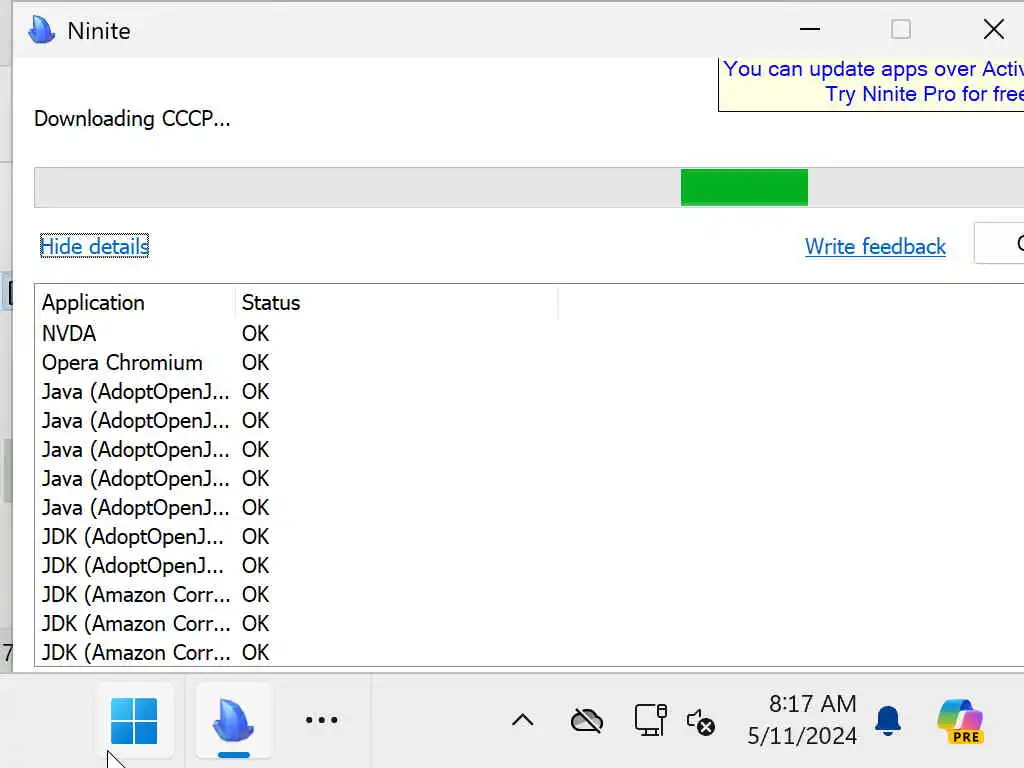
Task: Open the Write feedback link
Action: (875, 246)
